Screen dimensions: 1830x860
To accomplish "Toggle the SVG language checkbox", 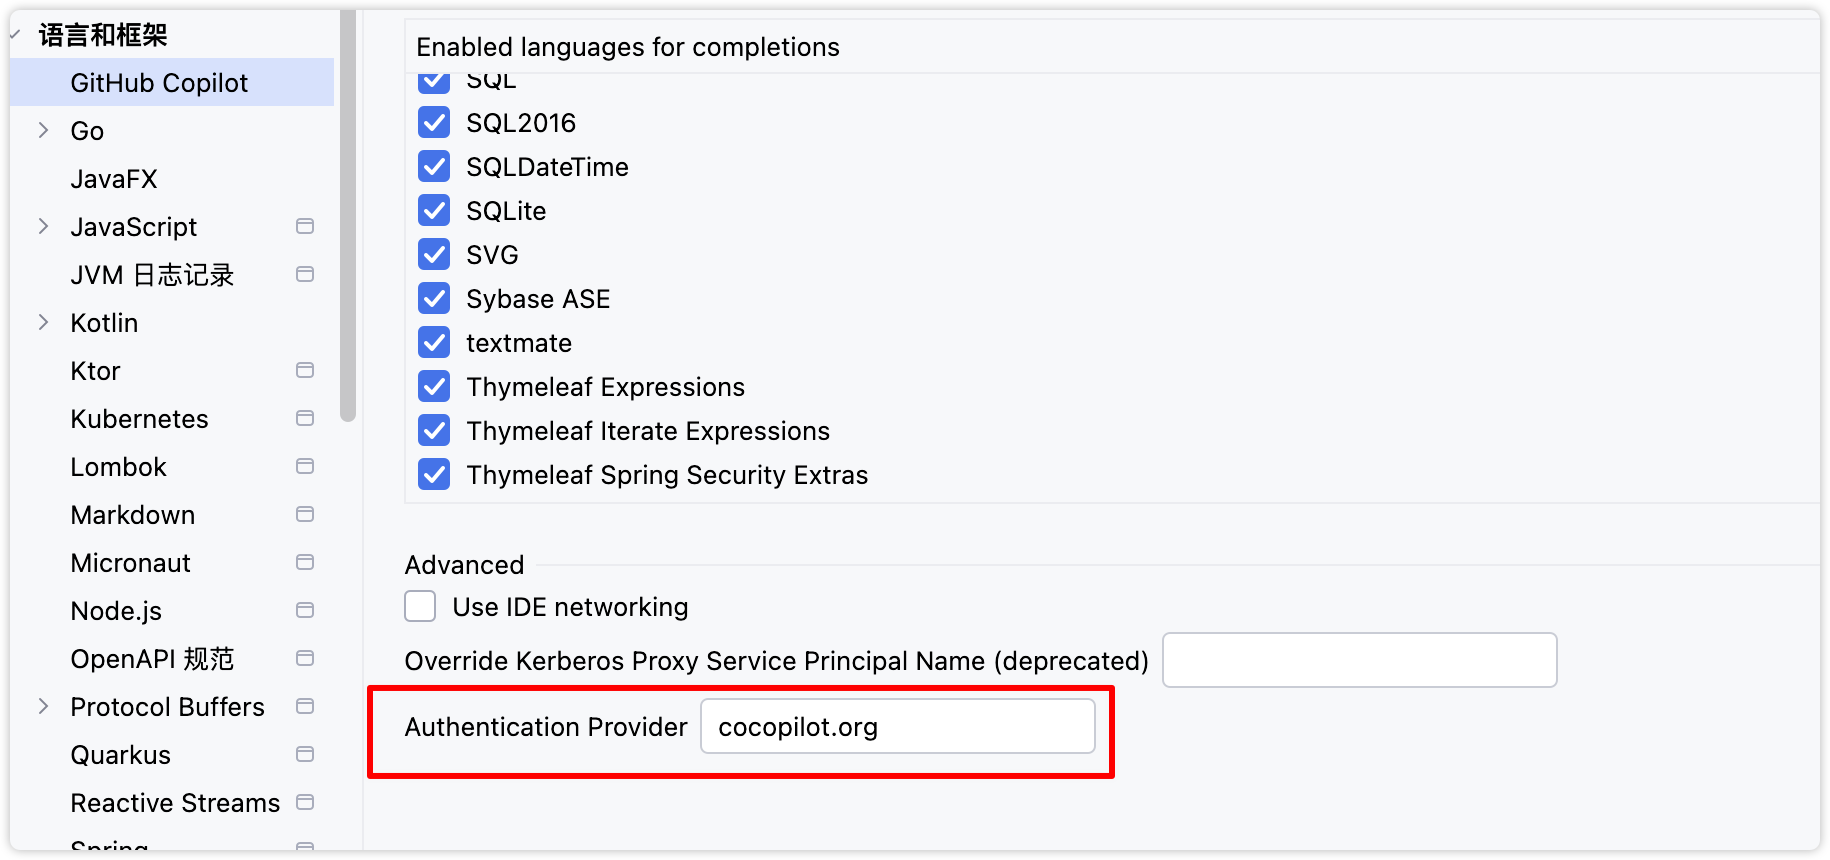I will [434, 254].
